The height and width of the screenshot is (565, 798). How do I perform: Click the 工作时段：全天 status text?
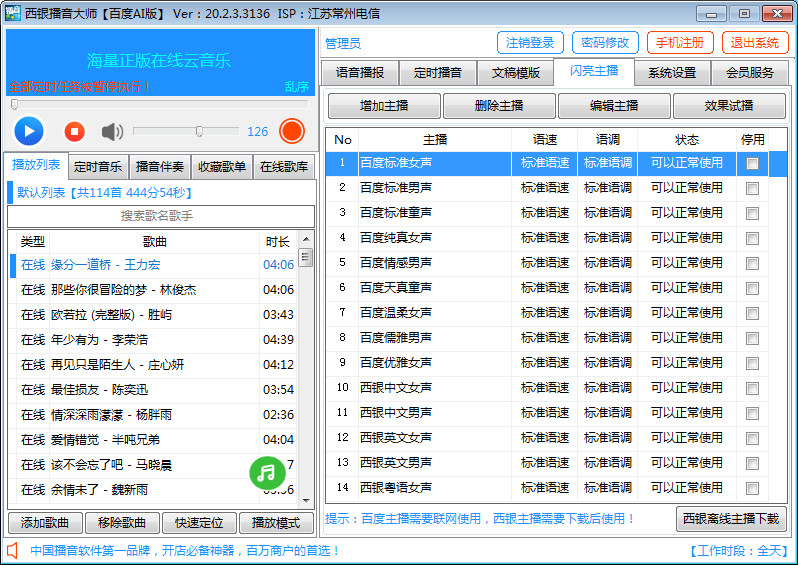click(x=739, y=551)
